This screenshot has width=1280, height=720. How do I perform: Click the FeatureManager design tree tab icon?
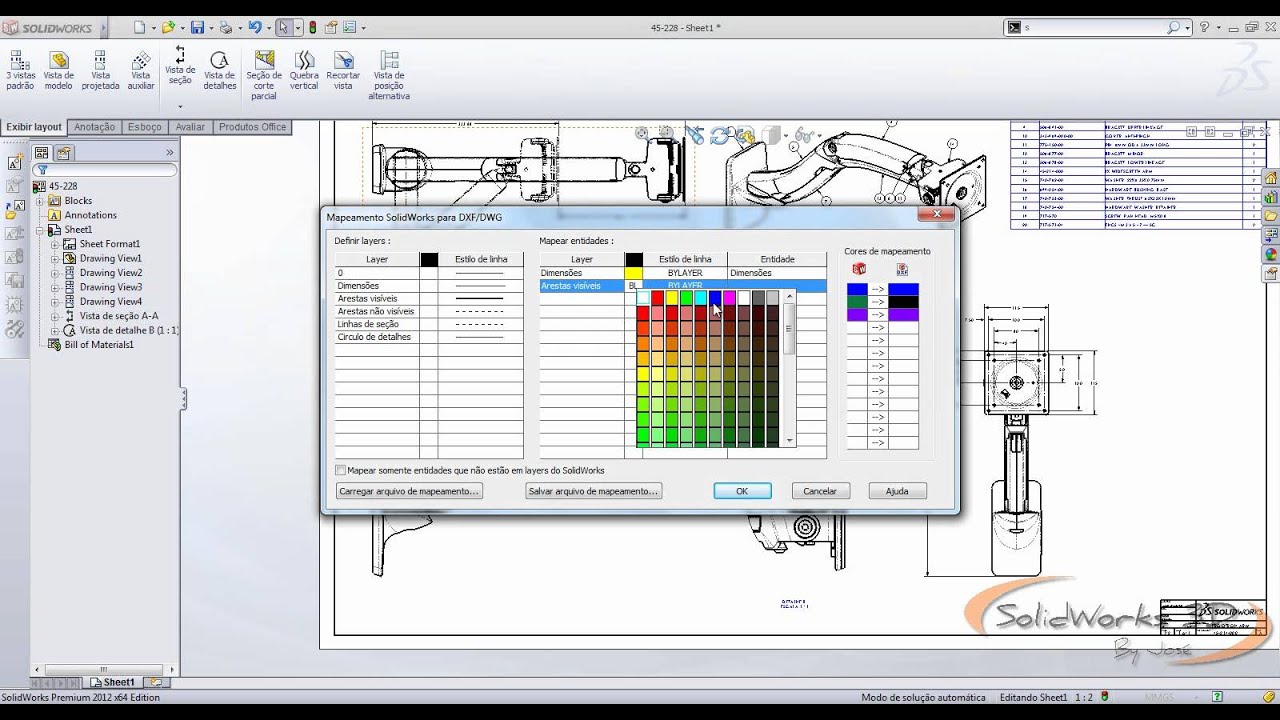click(41, 153)
